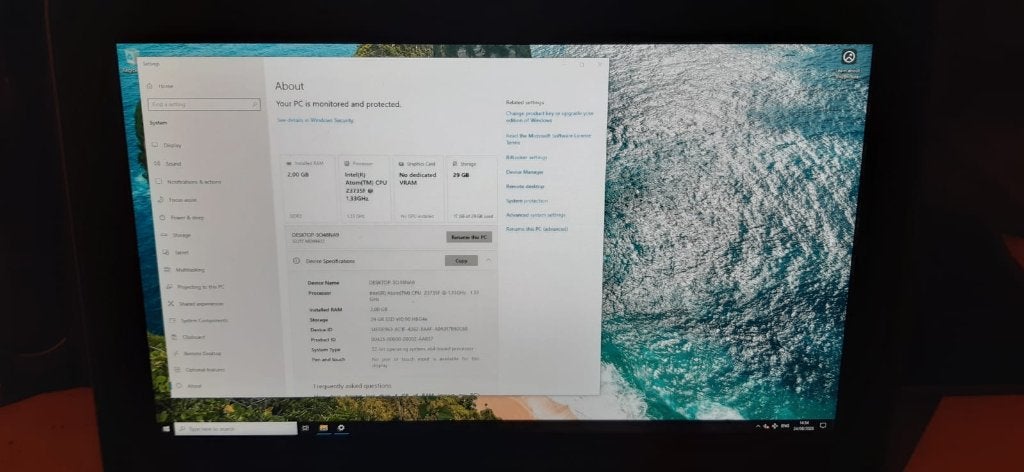Open System Components in sidebar
Image resolution: width=1024 pixels, height=472 pixels.
click(x=199, y=321)
